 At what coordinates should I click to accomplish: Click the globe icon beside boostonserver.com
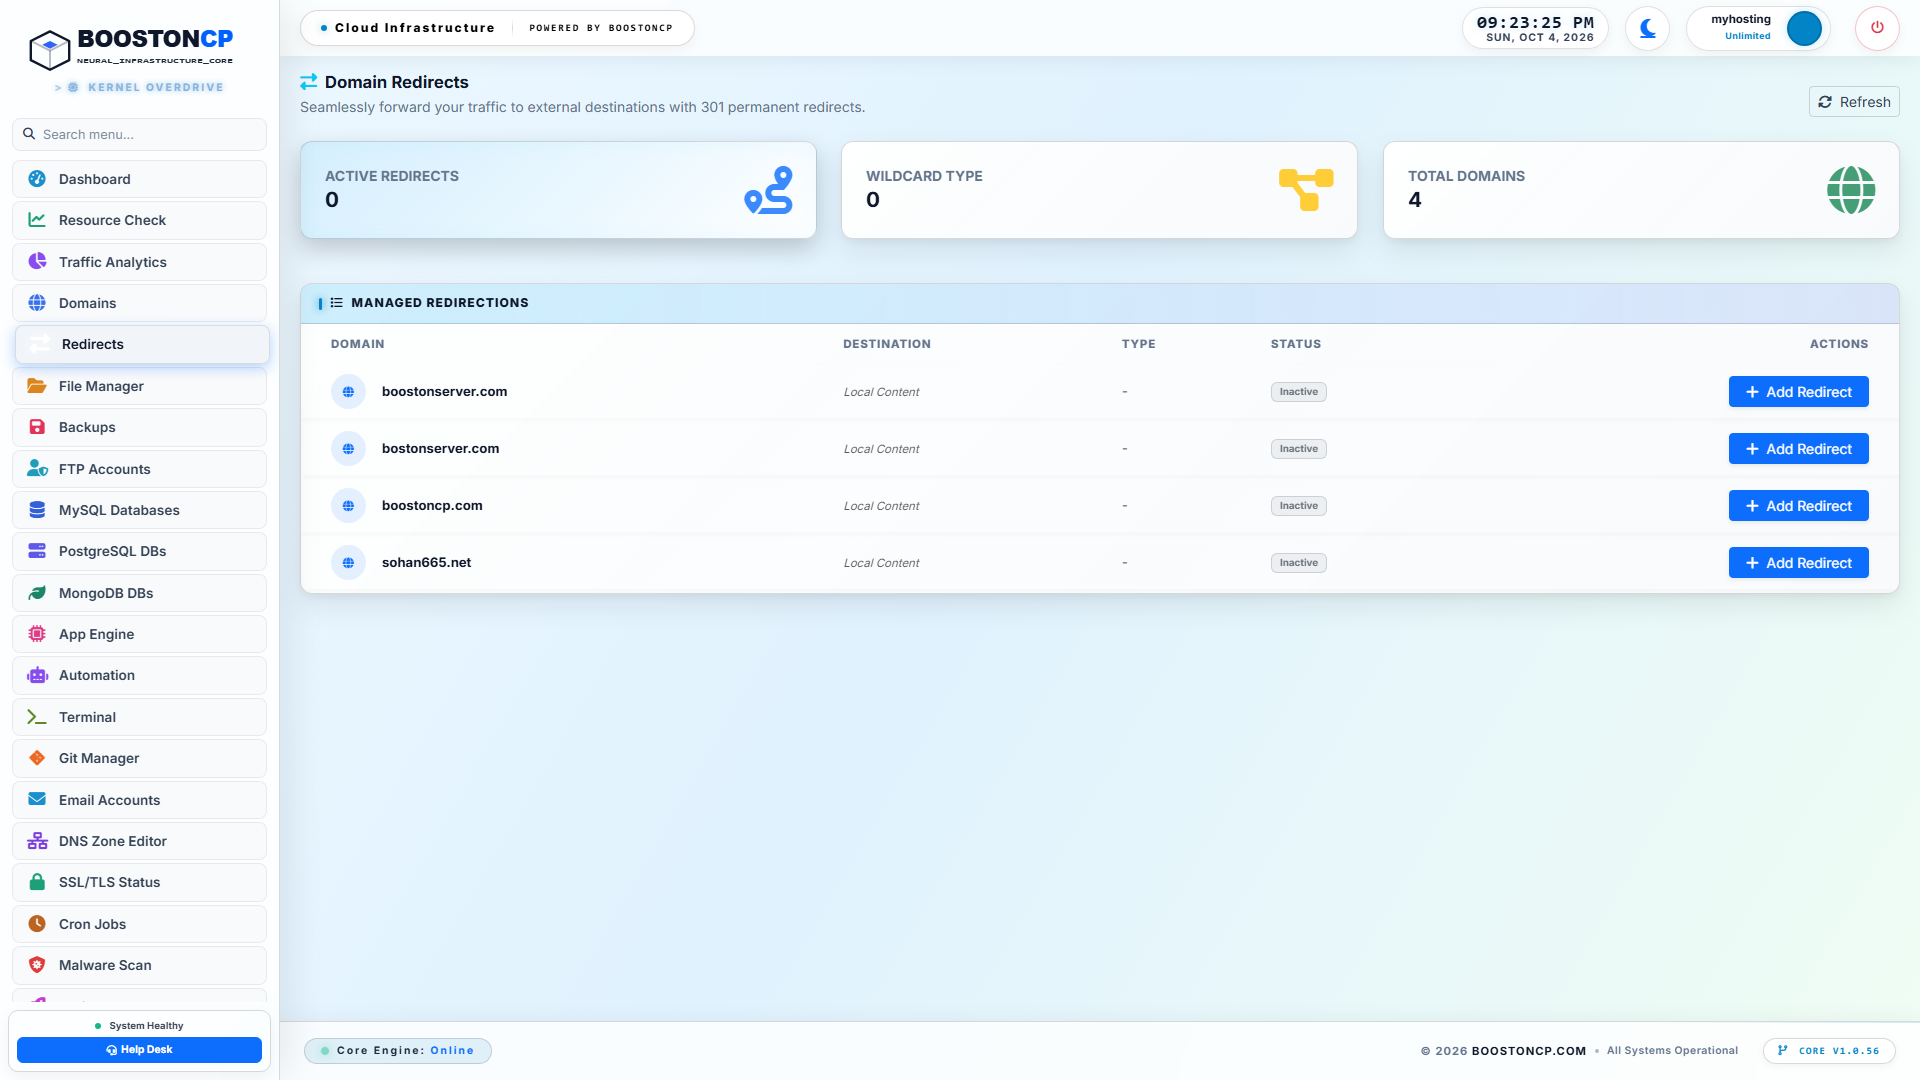(x=348, y=392)
